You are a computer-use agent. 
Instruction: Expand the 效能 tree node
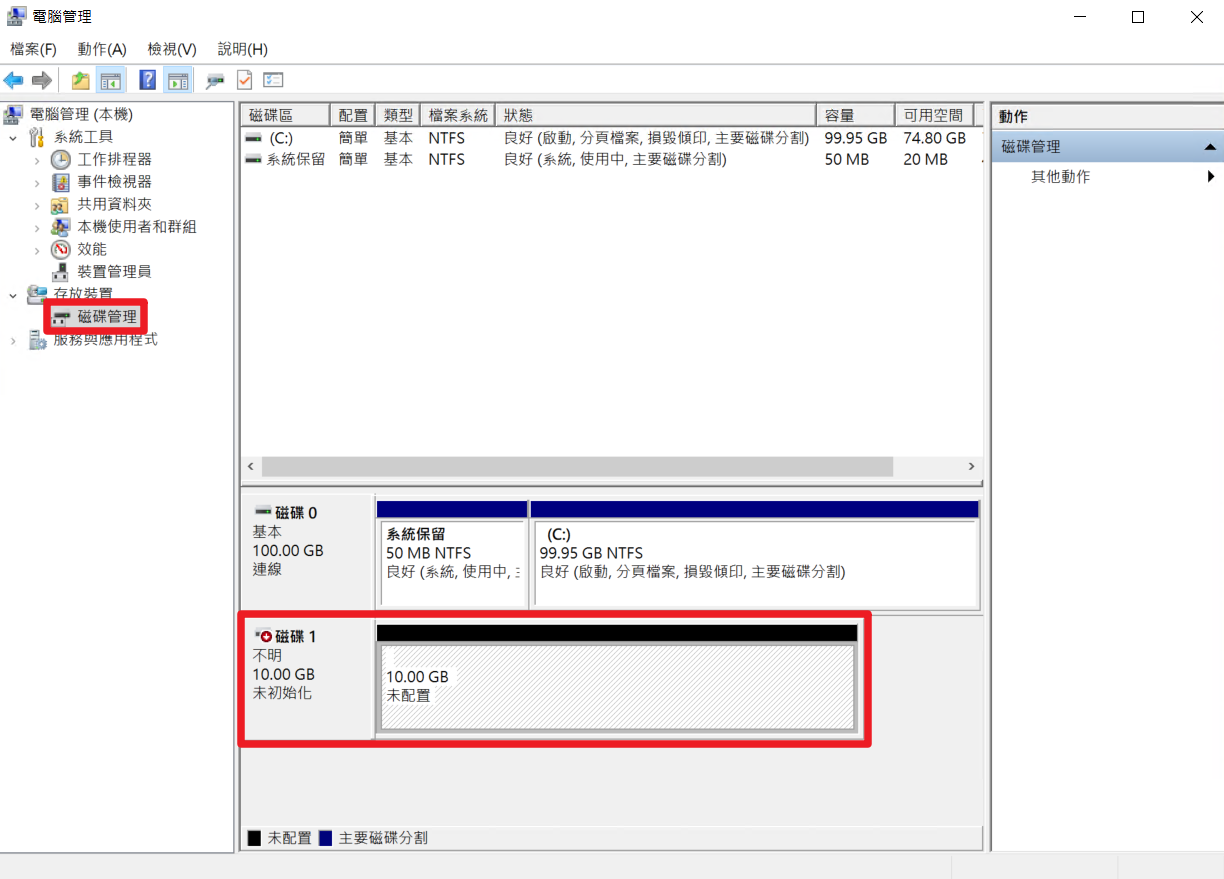point(37,249)
